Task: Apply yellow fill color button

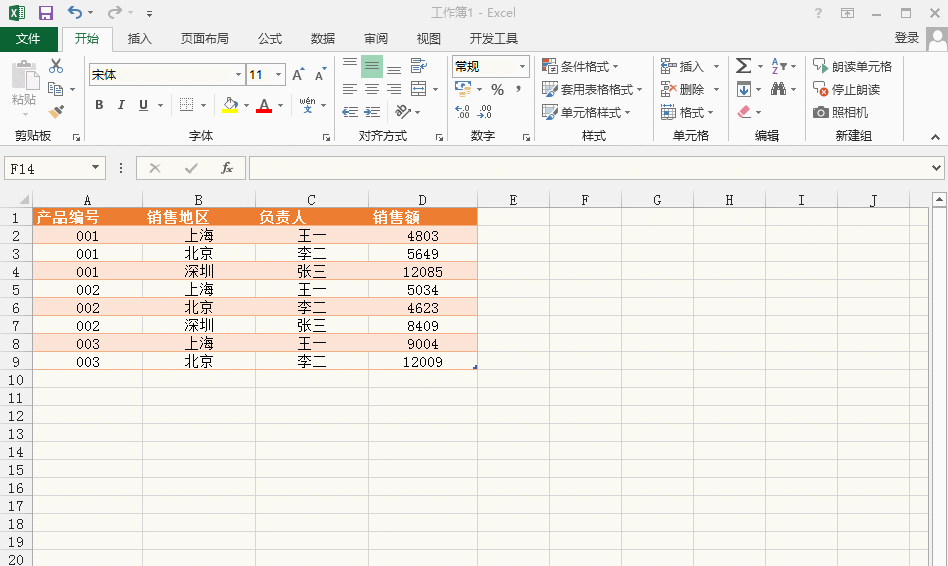Action: click(230, 105)
